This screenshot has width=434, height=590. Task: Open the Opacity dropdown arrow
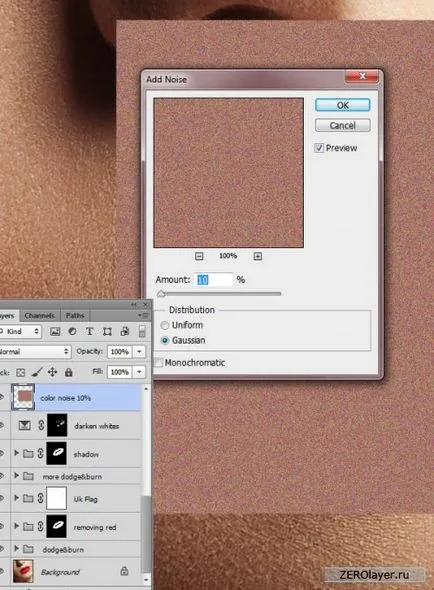(139, 351)
